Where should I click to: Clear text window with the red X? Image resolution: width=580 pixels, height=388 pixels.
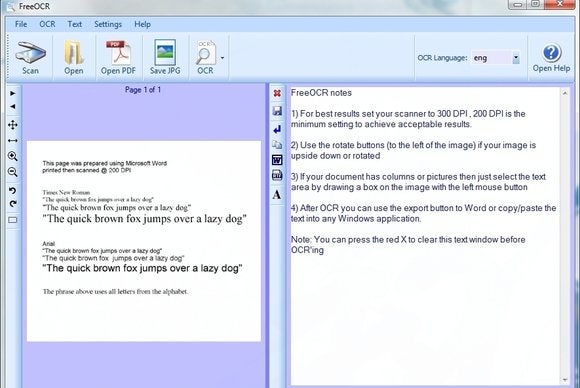tap(277, 93)
